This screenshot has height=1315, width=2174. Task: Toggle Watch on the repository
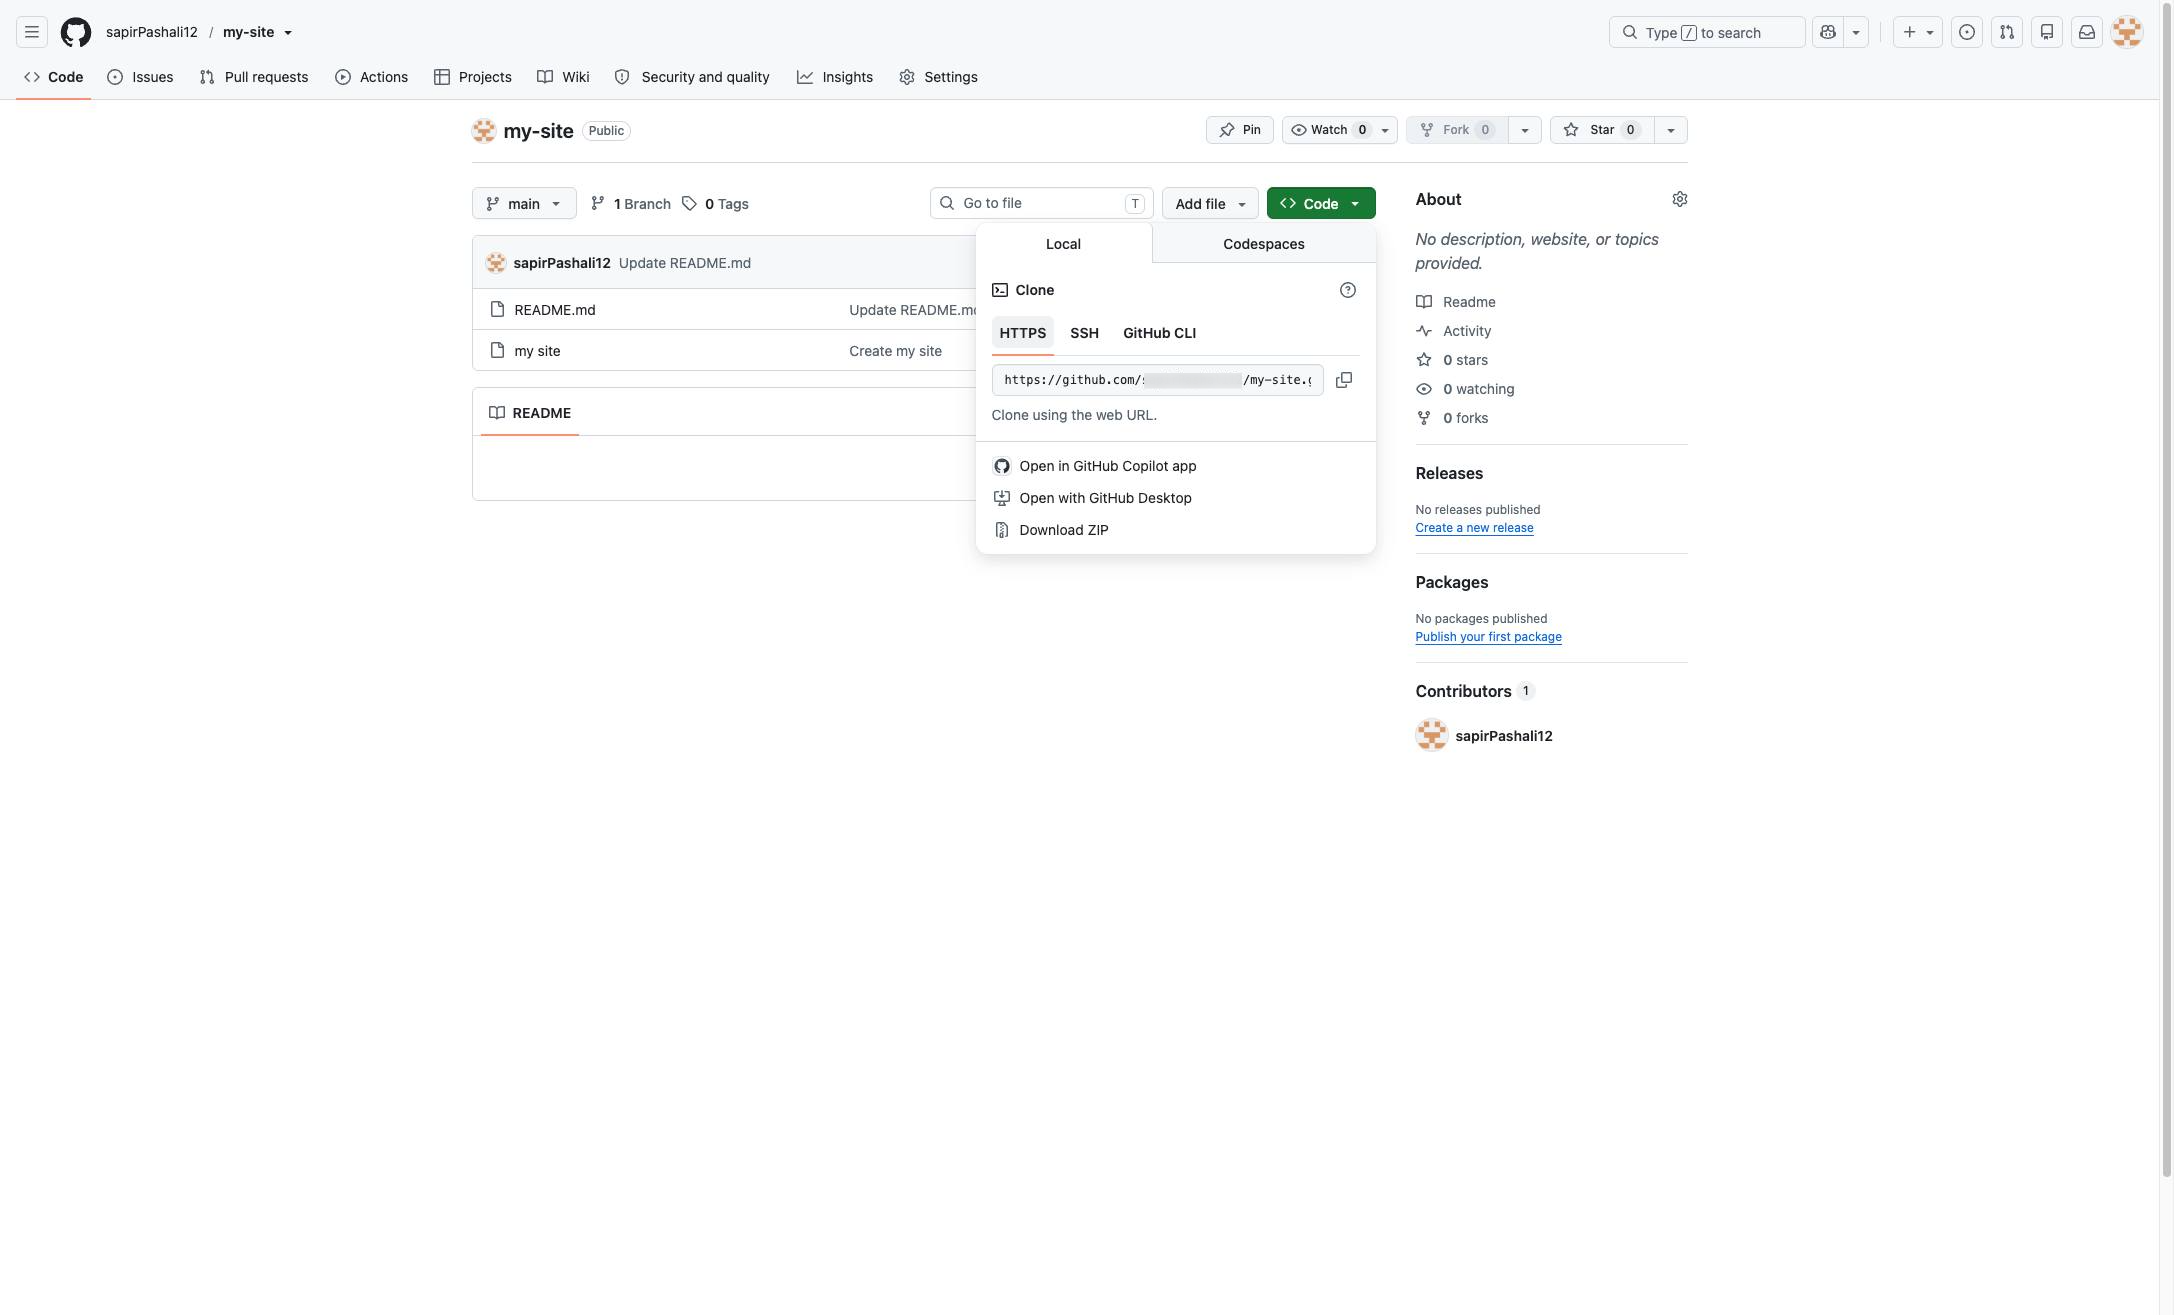(x=1339, y=130)
